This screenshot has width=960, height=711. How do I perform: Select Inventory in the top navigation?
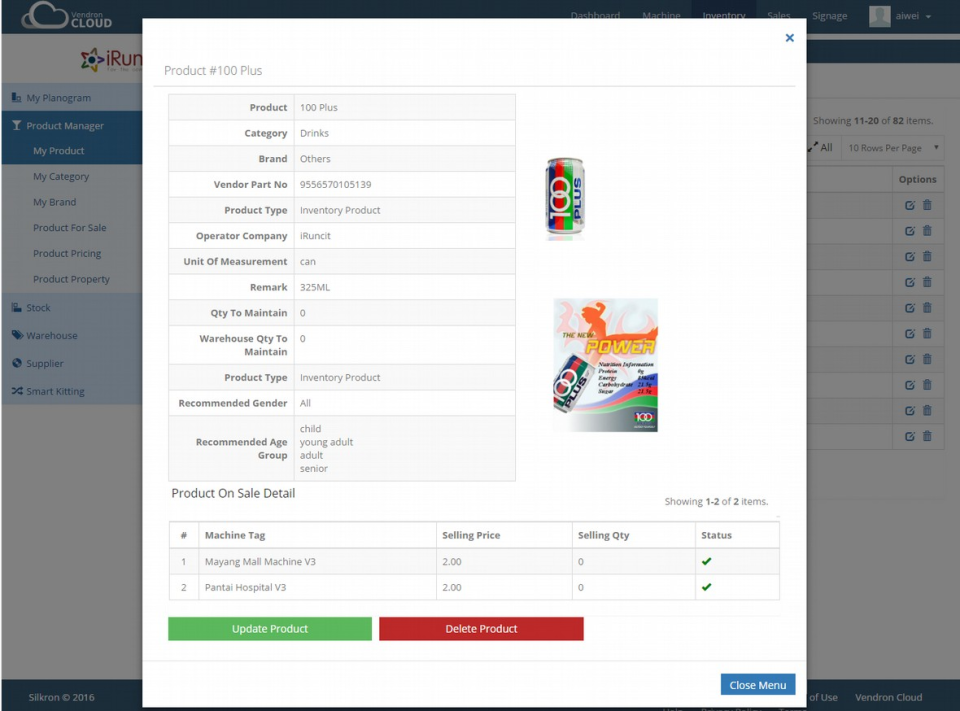click(x=723, y=16)
